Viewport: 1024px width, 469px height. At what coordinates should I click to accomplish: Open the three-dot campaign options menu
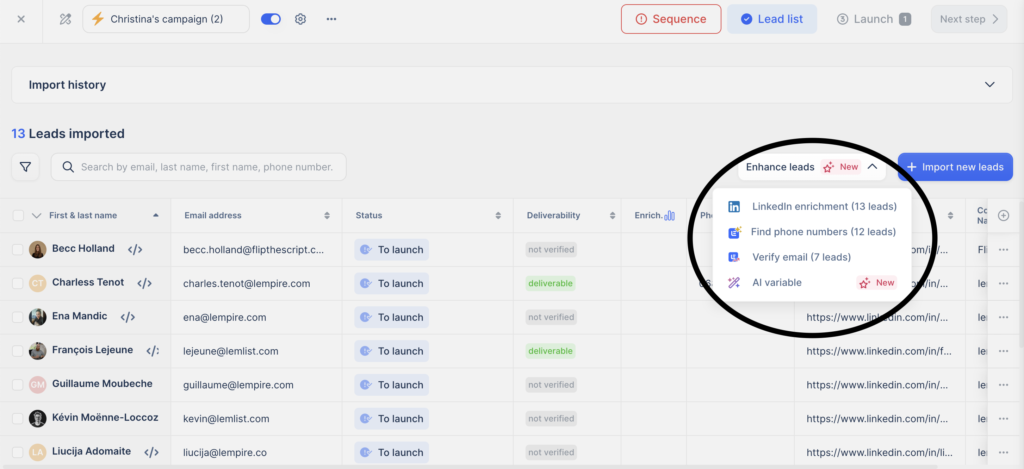click(x=331, y=19)
